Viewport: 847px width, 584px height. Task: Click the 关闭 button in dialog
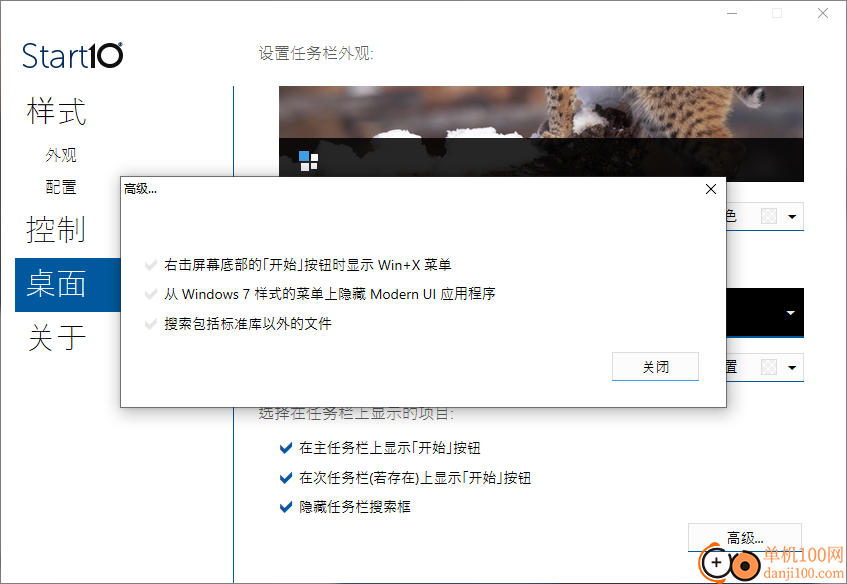coord(655,367)
